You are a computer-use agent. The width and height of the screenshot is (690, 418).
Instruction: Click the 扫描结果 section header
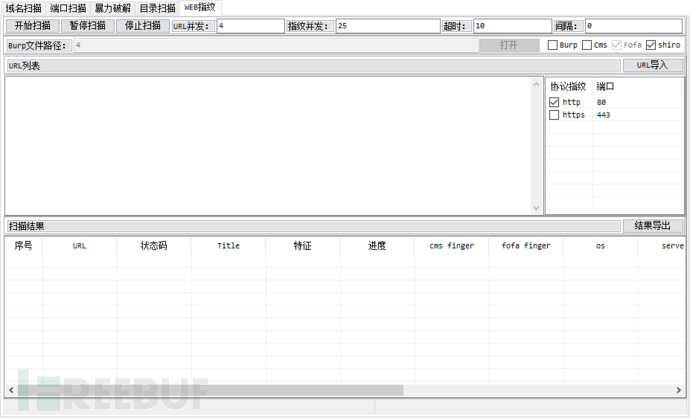(x=313, y=226)
